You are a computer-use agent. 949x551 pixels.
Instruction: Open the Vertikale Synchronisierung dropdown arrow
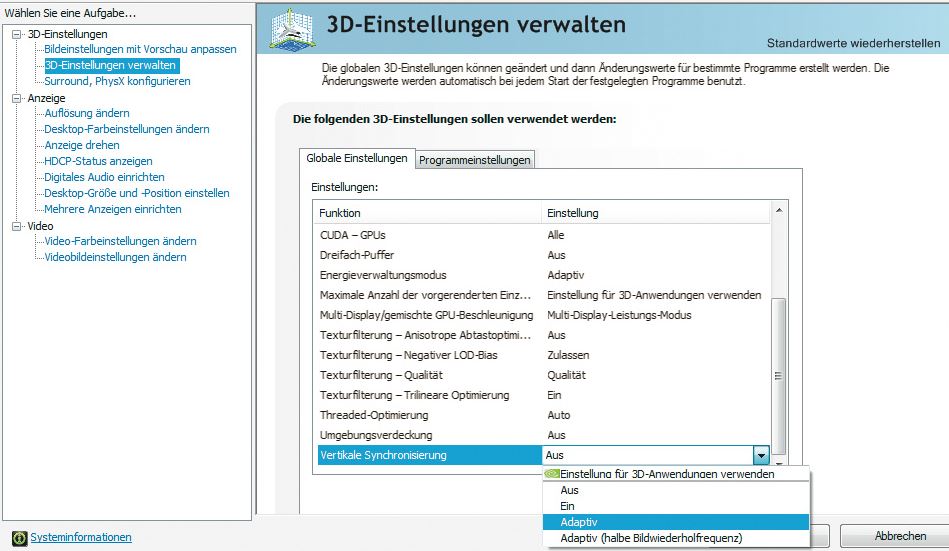761,455
